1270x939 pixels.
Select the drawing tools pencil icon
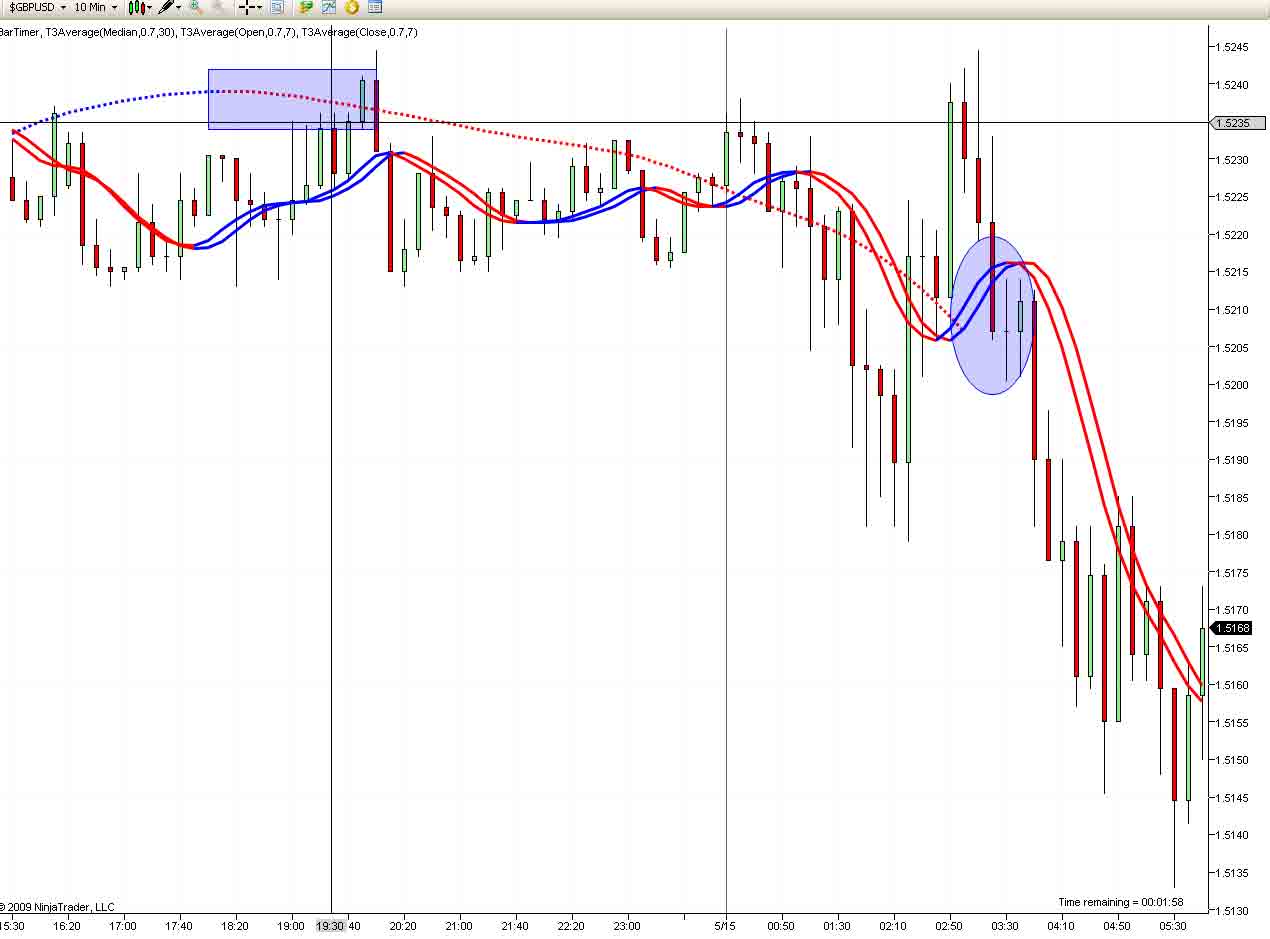165,7
